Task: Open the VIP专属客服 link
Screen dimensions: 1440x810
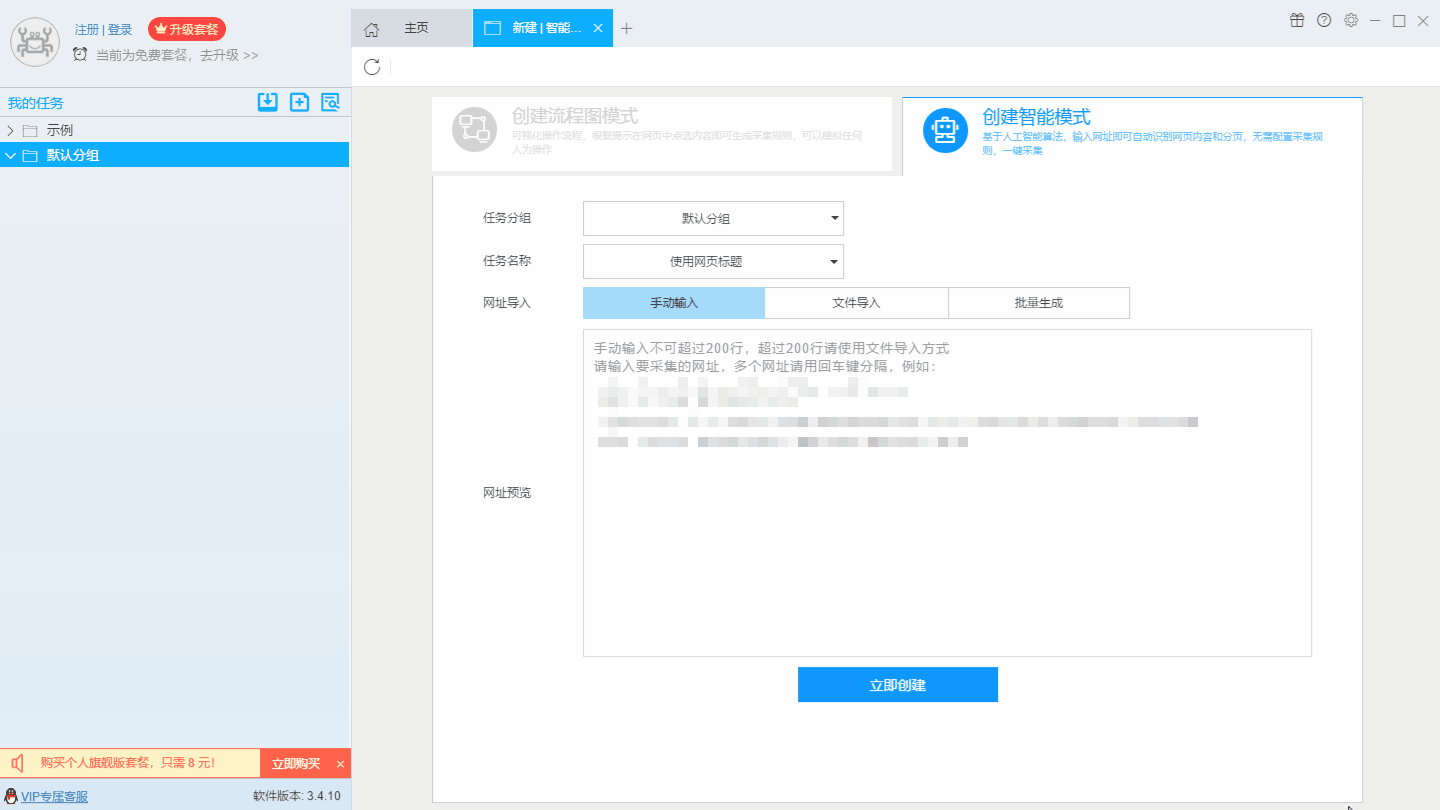Action: pos(54,796)
